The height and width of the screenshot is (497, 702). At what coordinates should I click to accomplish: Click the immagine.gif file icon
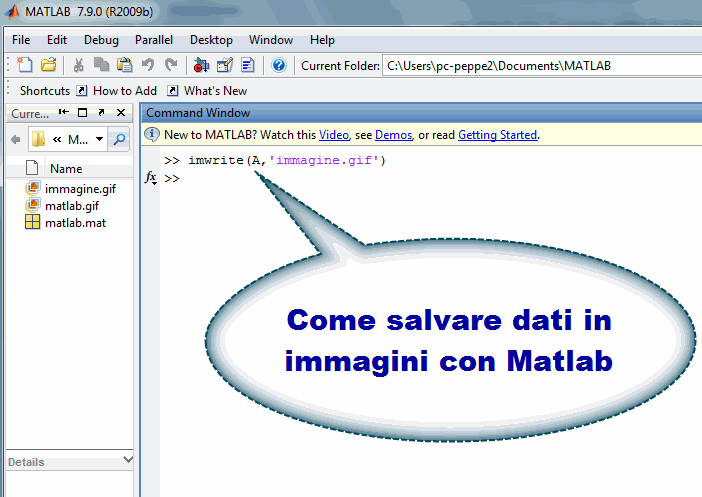pyautogui.click(x=32, y=188)
